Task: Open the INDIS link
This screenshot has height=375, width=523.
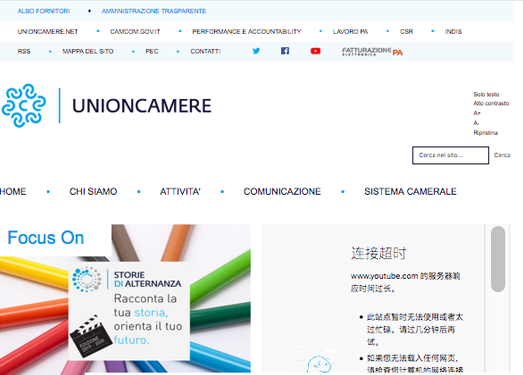Action: 453,31
